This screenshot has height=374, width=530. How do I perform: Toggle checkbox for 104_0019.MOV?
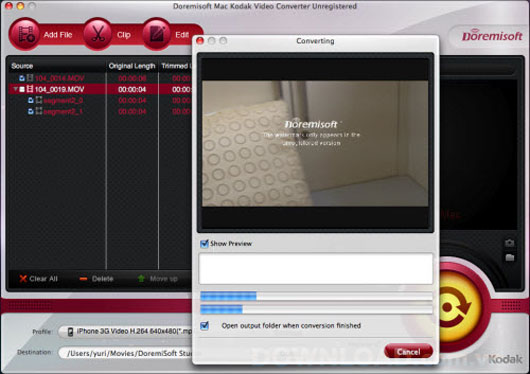coord(22,89)
